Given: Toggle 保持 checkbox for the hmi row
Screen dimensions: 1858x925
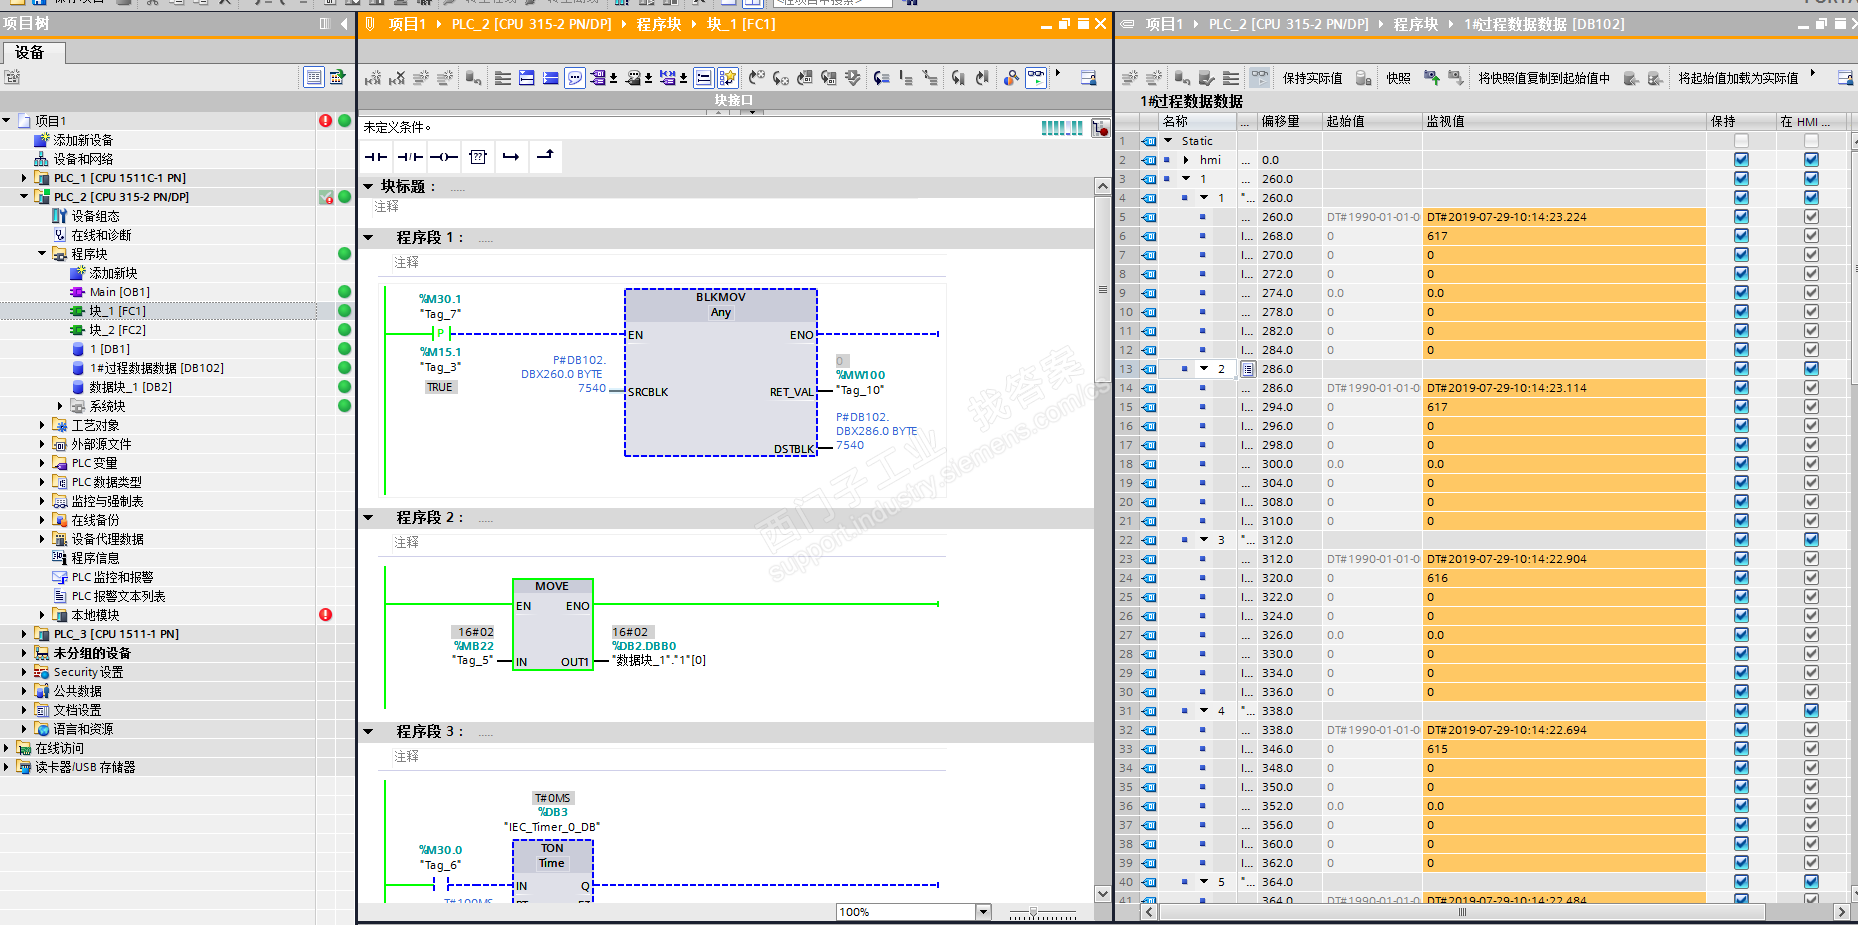Looking at the screenshot, I should [x=1741, y=160].
